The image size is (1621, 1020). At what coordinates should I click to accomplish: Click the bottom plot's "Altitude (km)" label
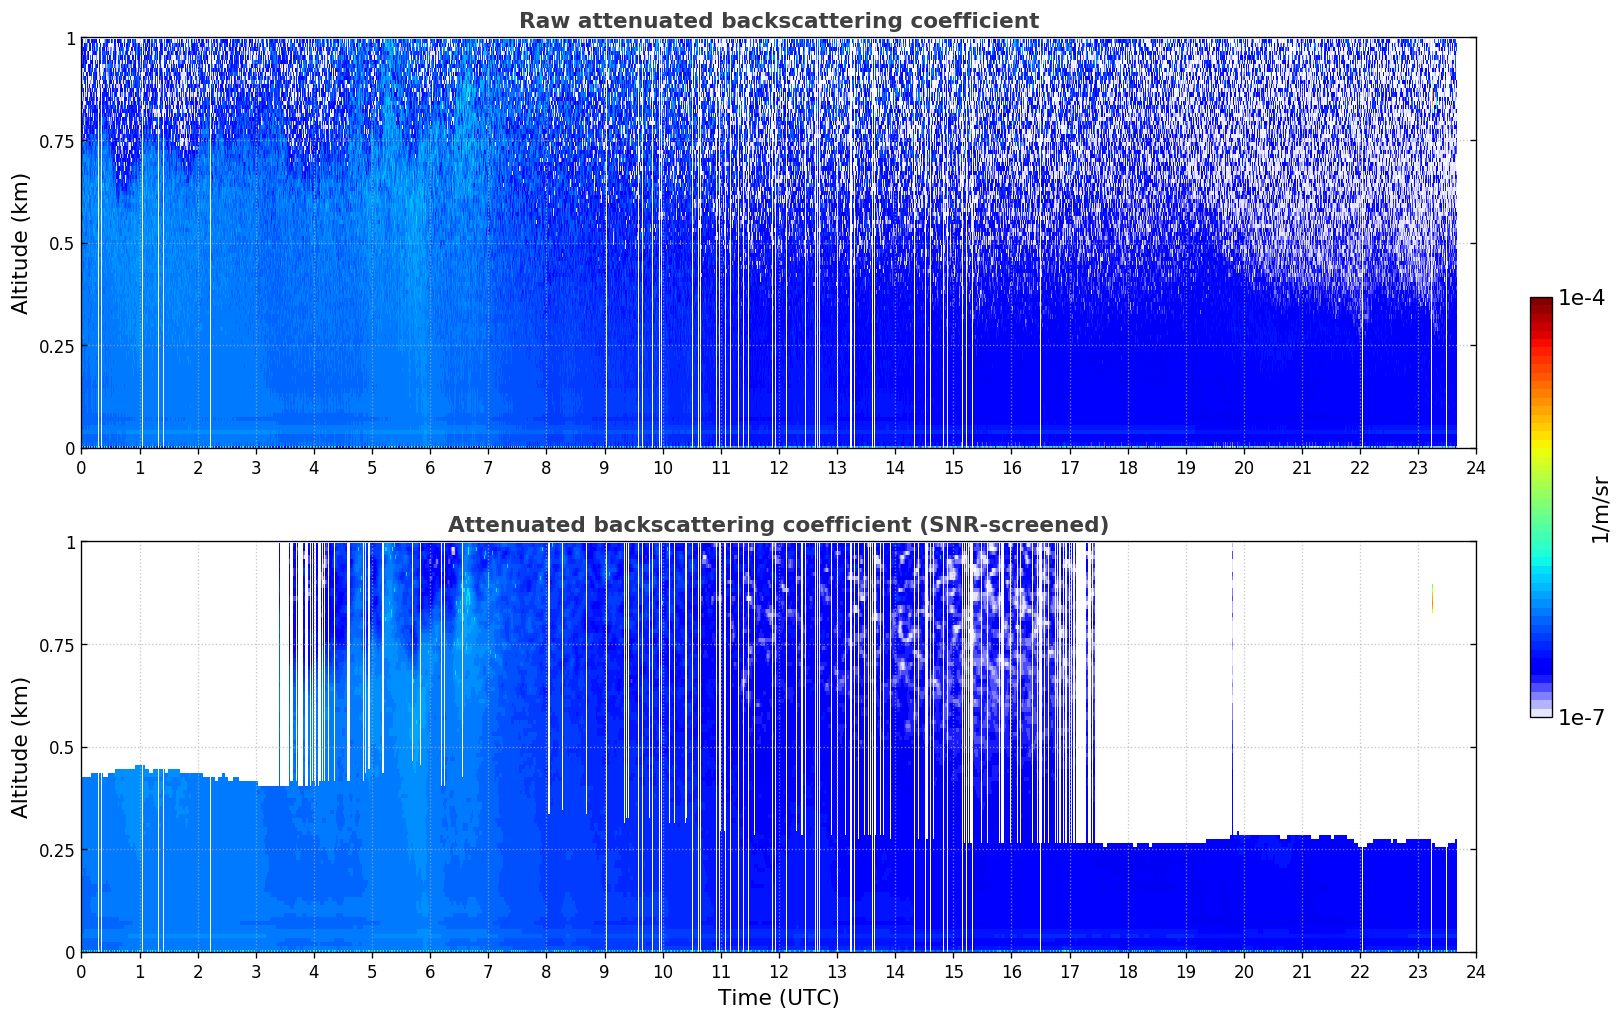(x=21, y=747)
